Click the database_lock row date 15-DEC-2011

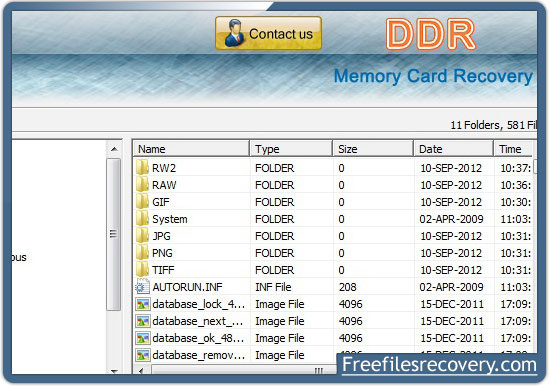pyautogui.click(x=452, y=304)
